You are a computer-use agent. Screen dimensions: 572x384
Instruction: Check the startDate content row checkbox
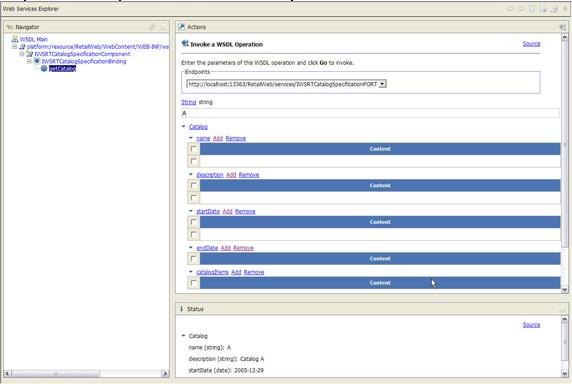click(x=194, y=234)
